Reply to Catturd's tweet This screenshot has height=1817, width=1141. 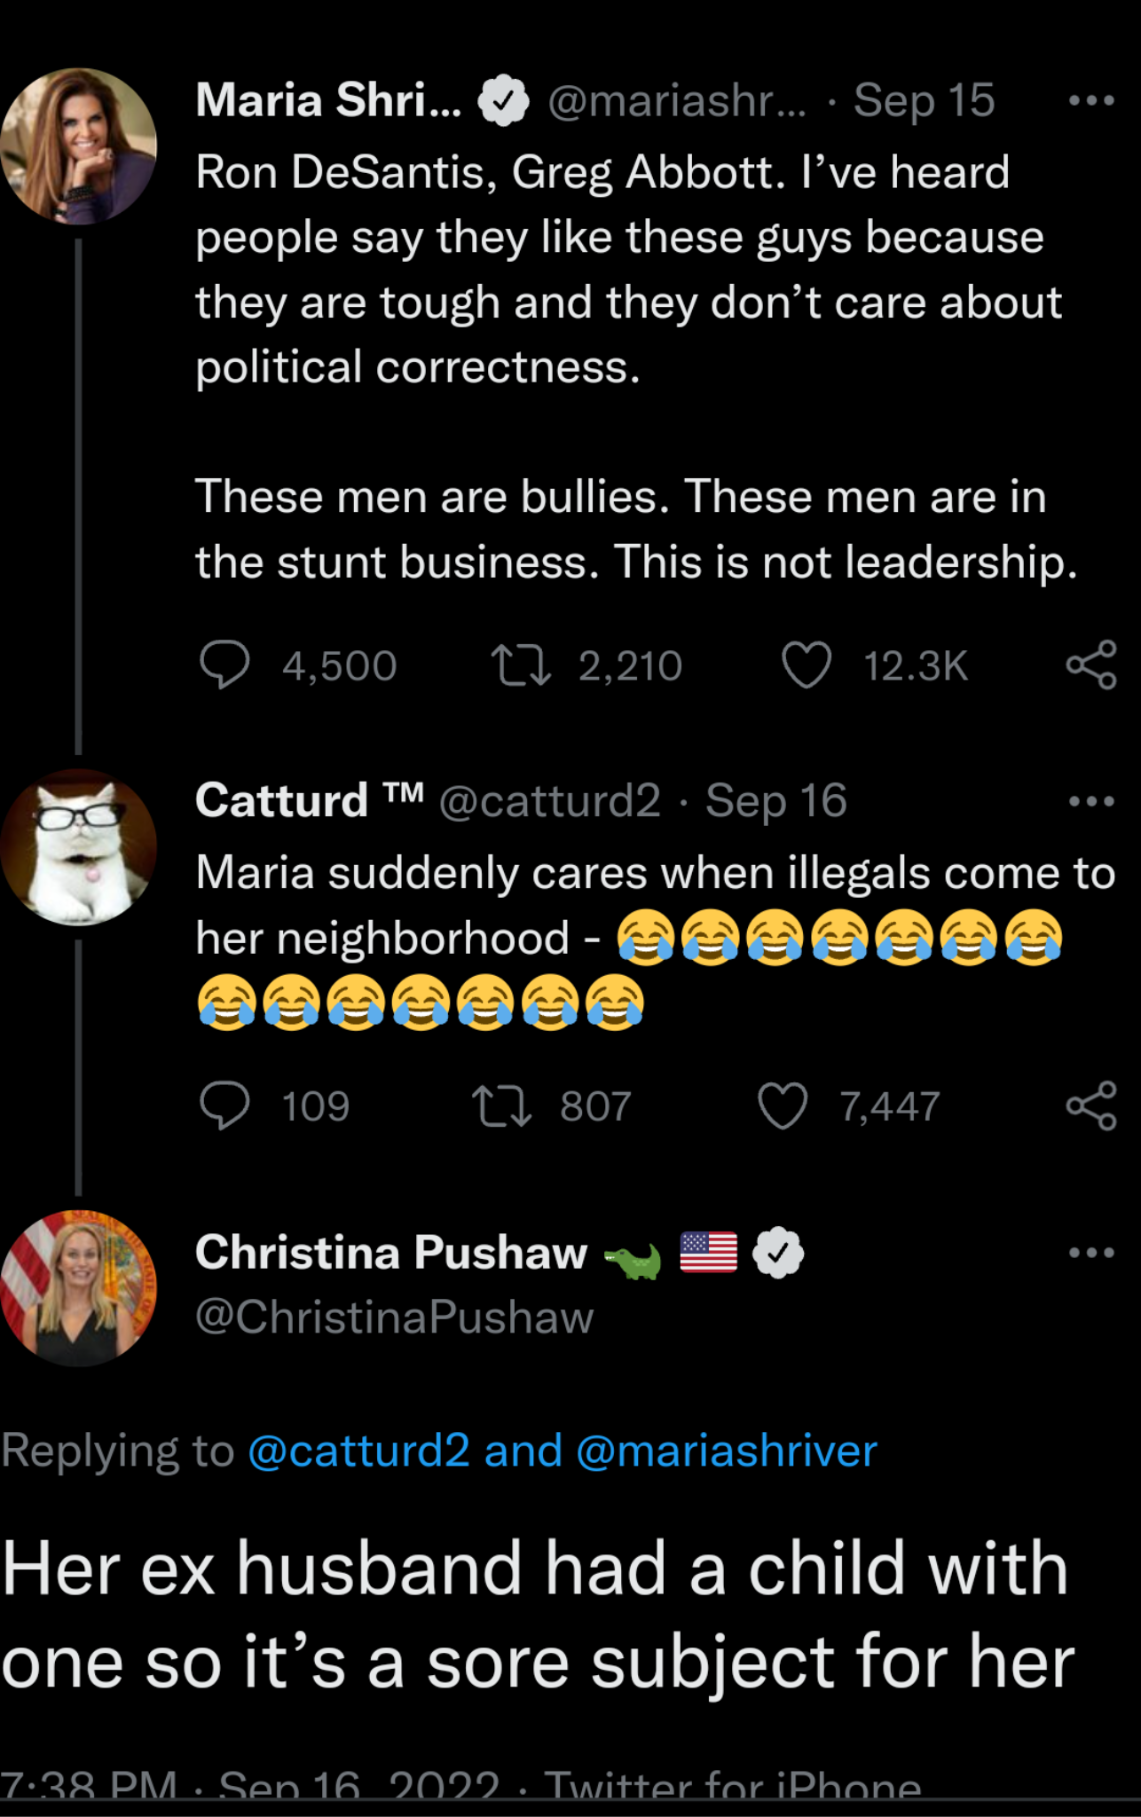[225, 1106]
